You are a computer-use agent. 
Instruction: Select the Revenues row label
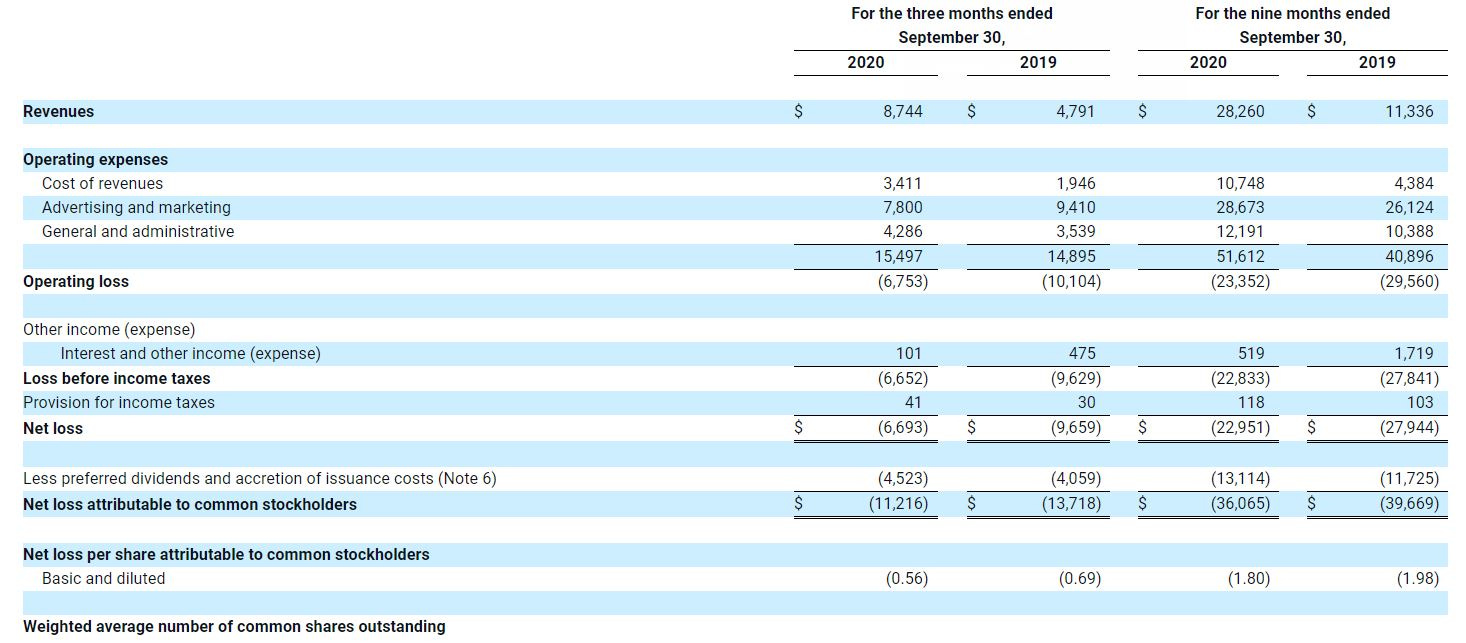[x=58, y=112]
